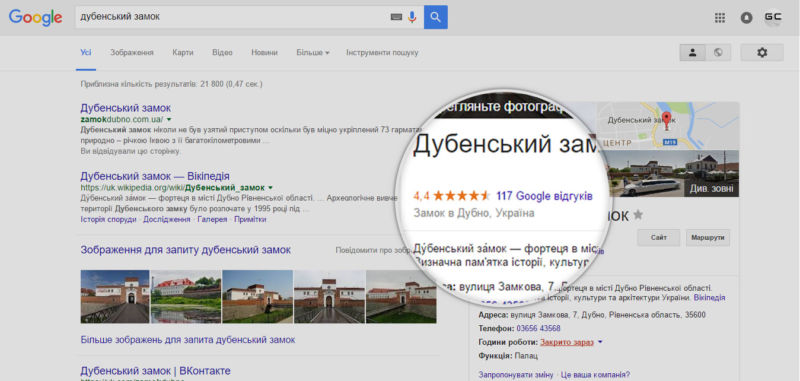Image resolution: width=800 pixels, height=381 pixels.
Task: Open the fifth castle image thumbnail
Action: pyautogui.click(x=401, y=297)
